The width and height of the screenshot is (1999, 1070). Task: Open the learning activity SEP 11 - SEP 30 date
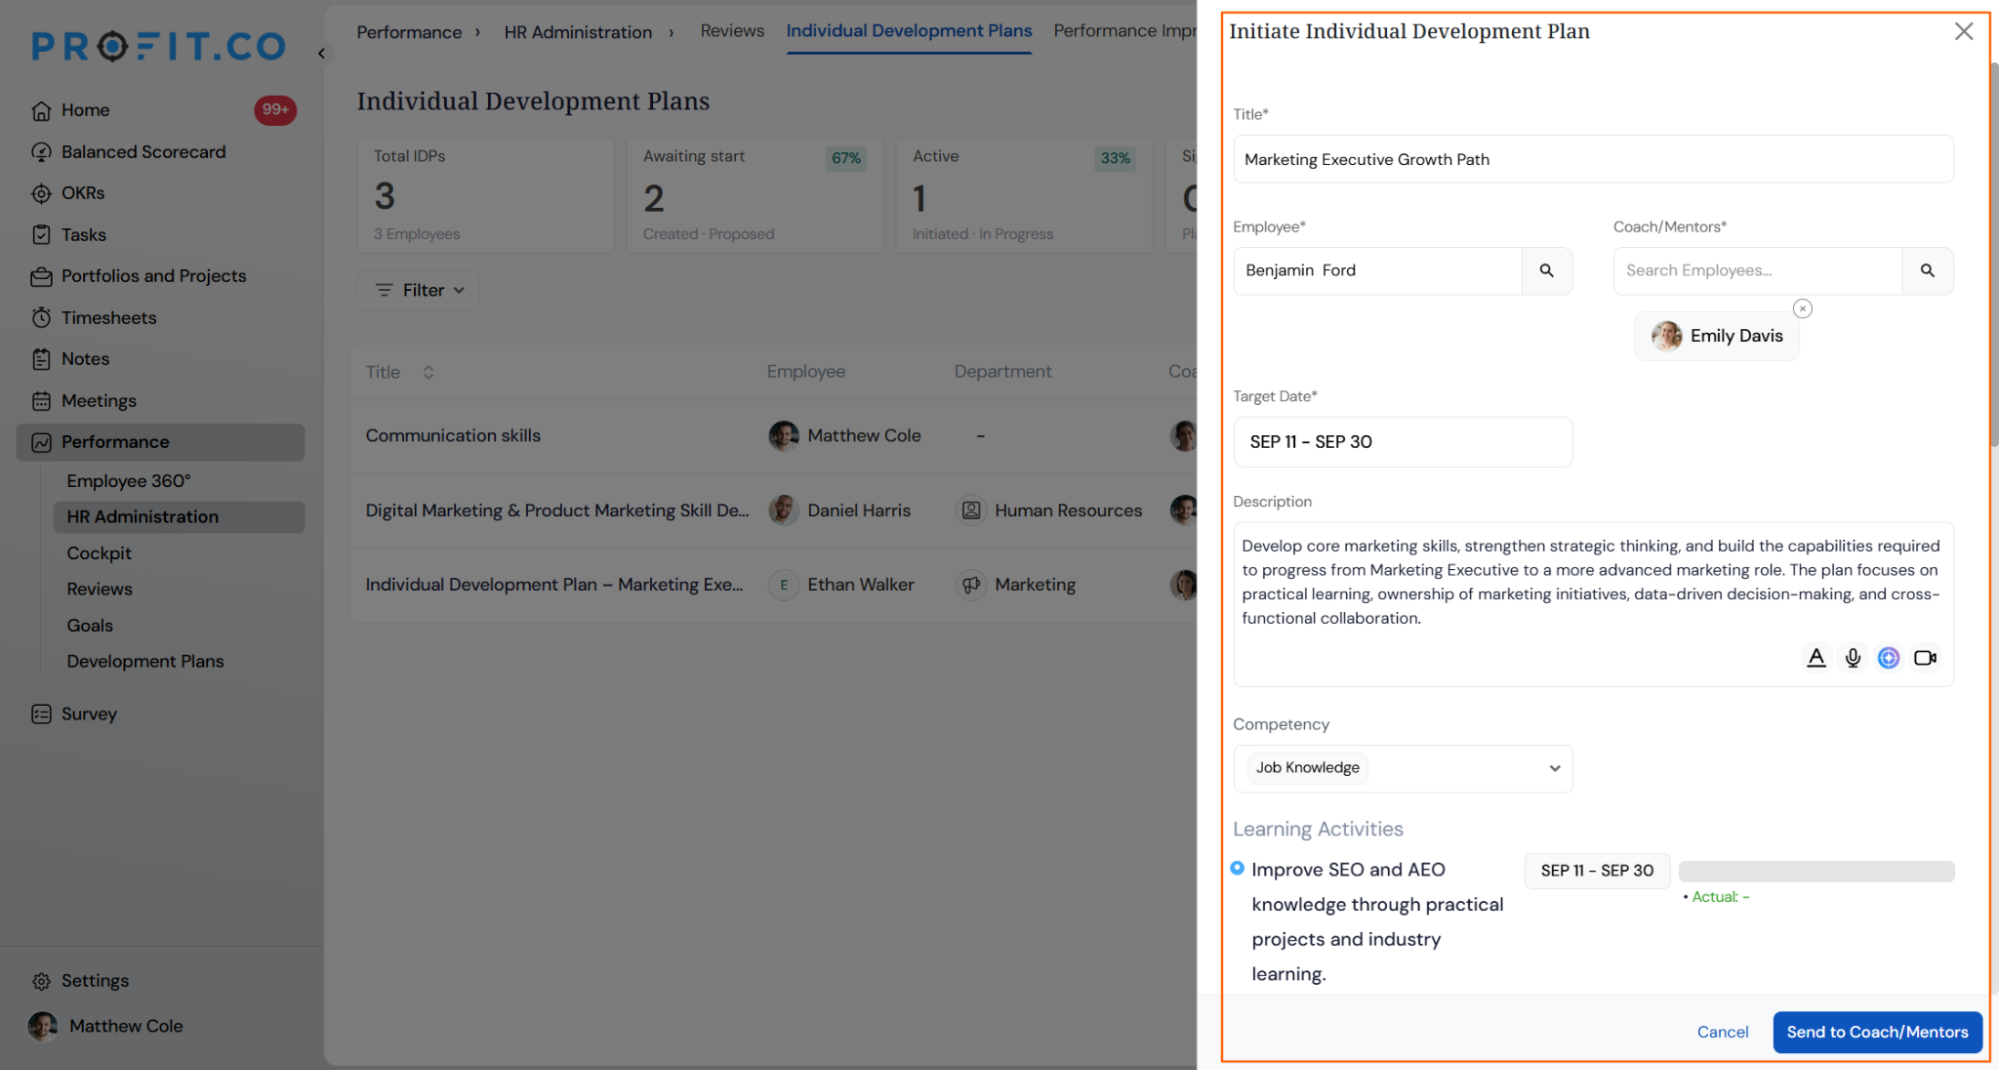click(x=1597, y=871)
